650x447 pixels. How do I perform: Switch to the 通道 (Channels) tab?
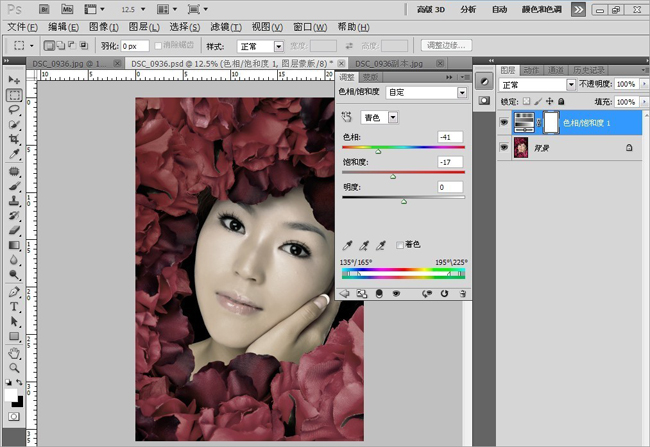point(555,70)
